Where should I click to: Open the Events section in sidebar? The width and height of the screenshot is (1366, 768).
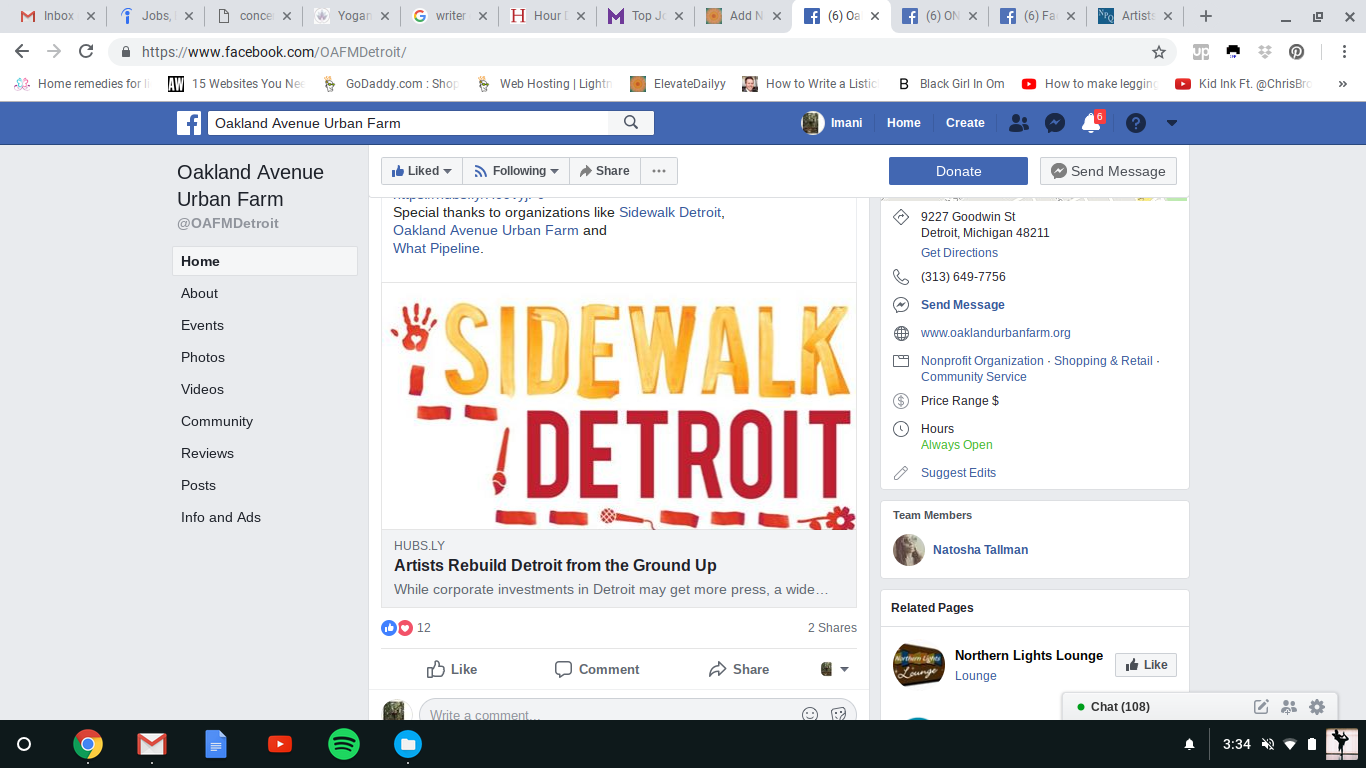[x=202, y=325]
